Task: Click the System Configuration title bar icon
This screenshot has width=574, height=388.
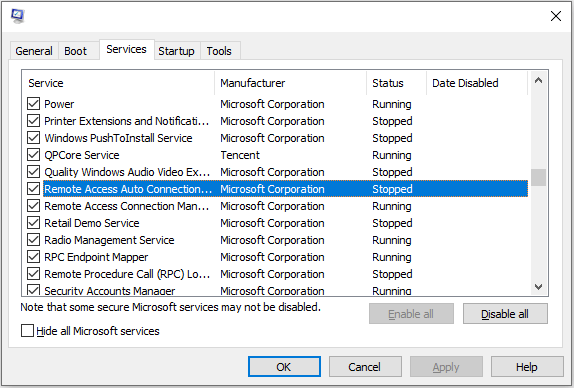Action: click(17, 16)
